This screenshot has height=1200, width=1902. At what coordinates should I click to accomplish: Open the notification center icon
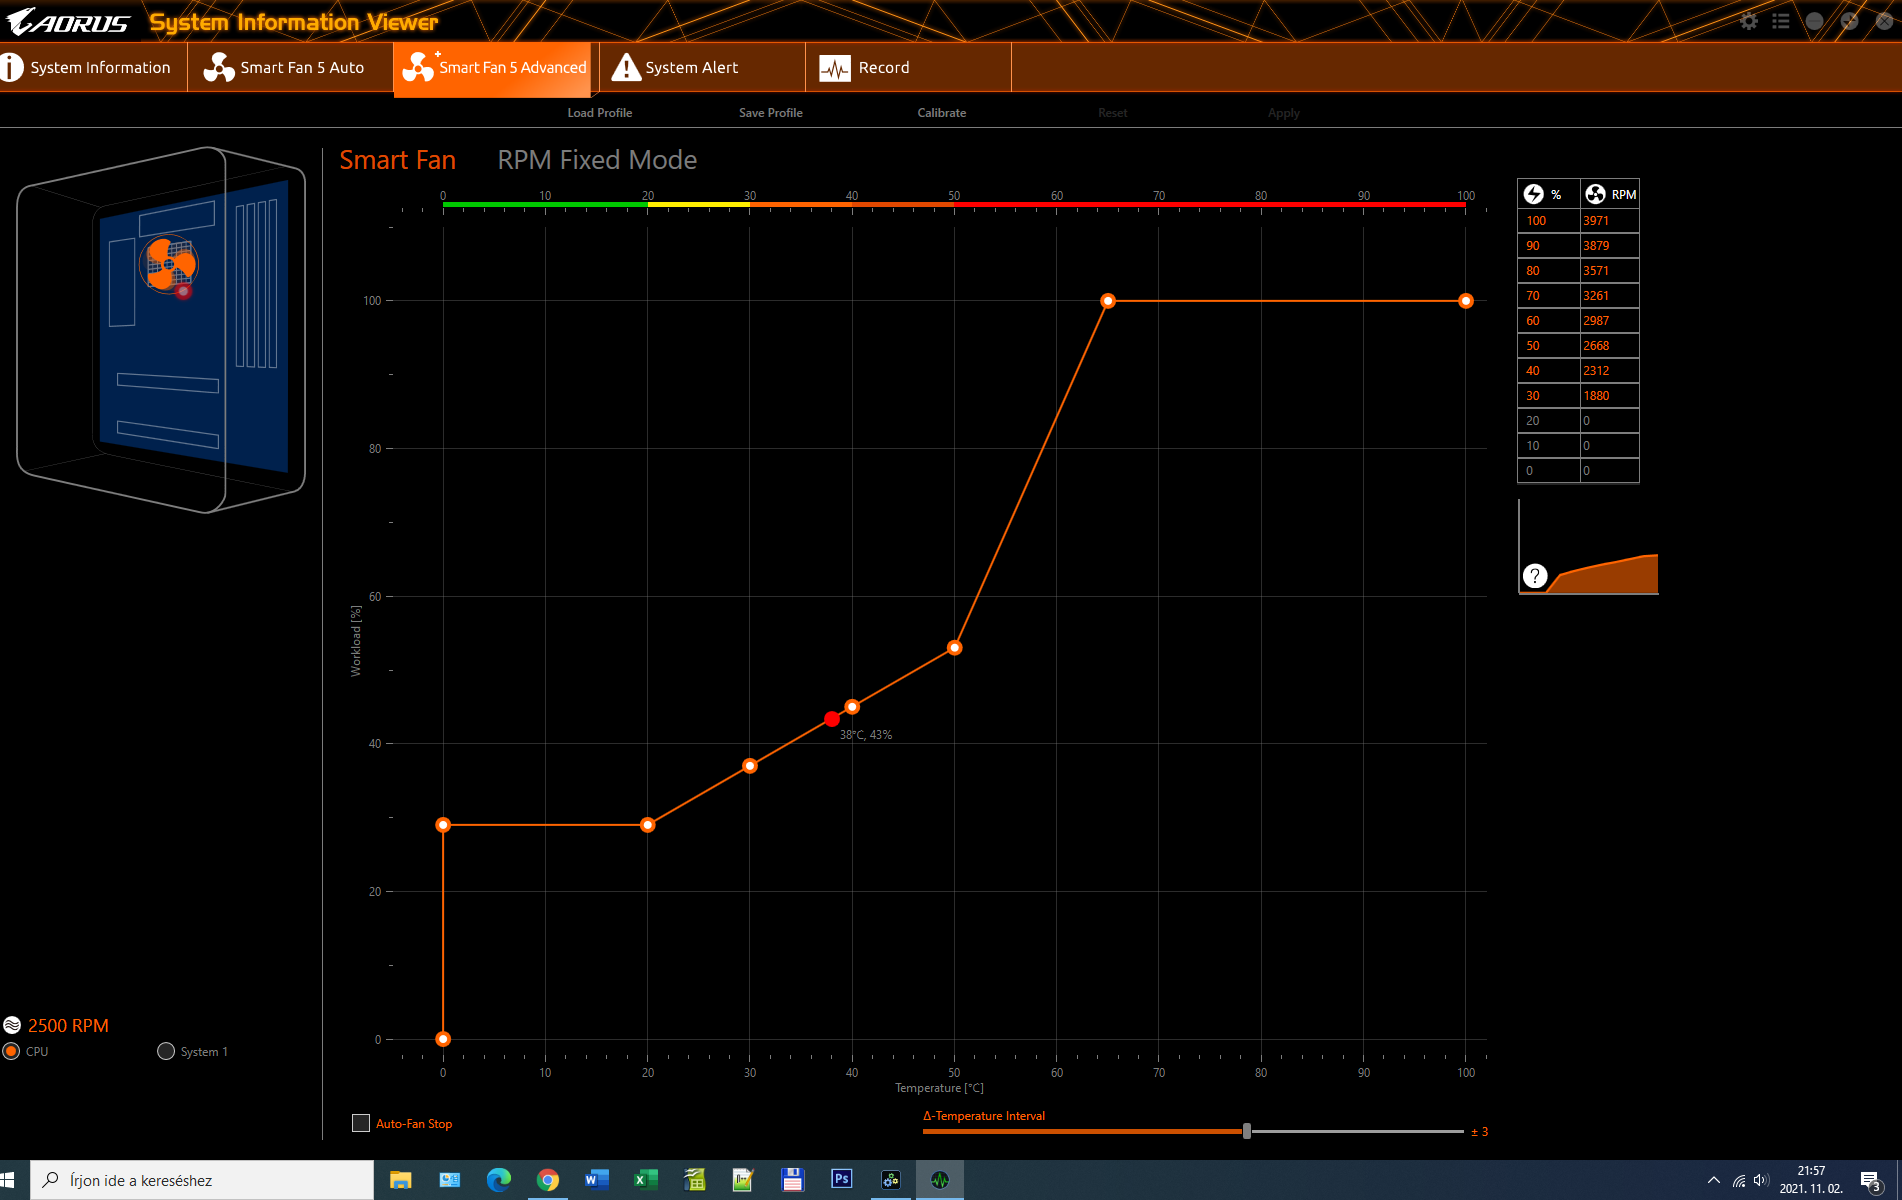pos(1871,1181)
